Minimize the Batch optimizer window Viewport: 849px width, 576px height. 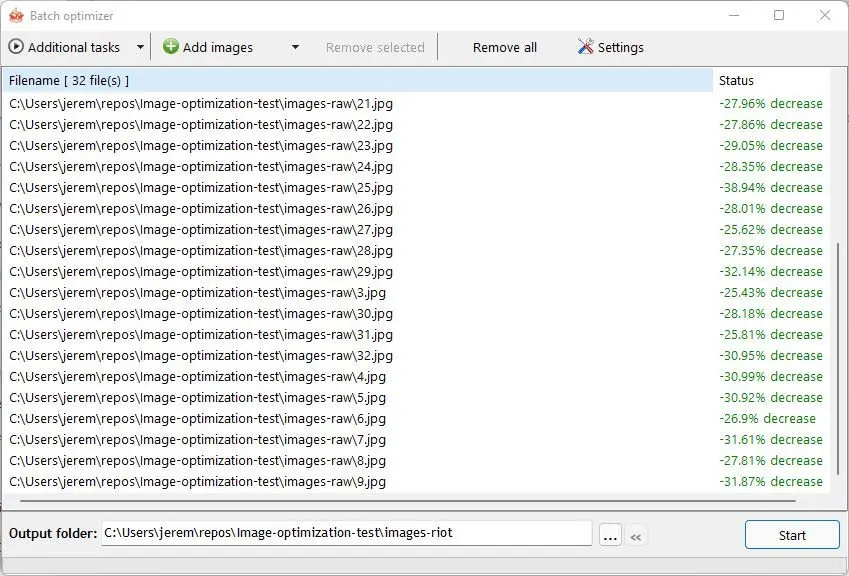[734, 15]
